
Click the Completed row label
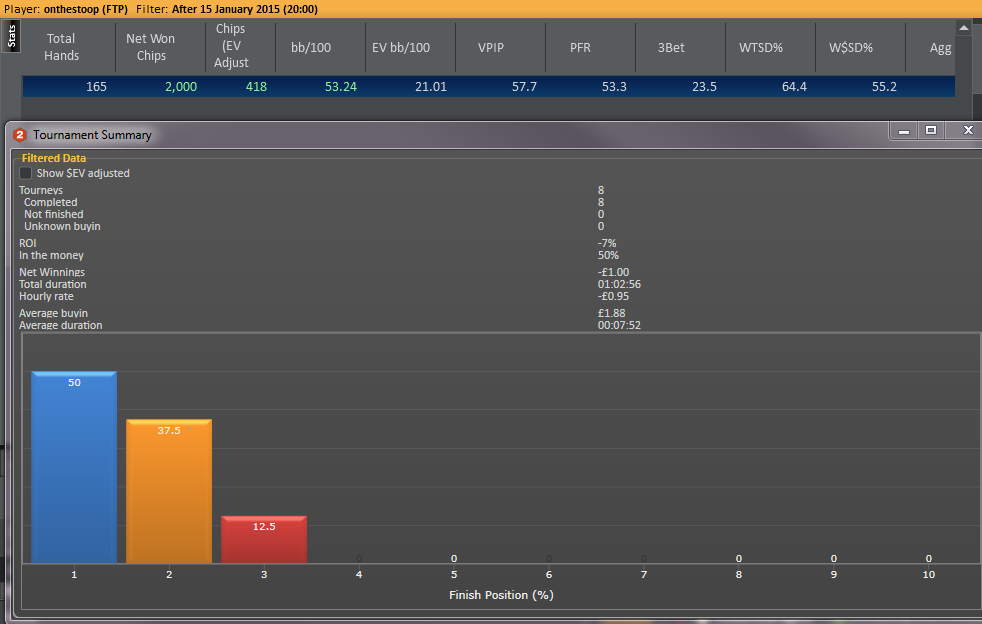pos(51,202)
